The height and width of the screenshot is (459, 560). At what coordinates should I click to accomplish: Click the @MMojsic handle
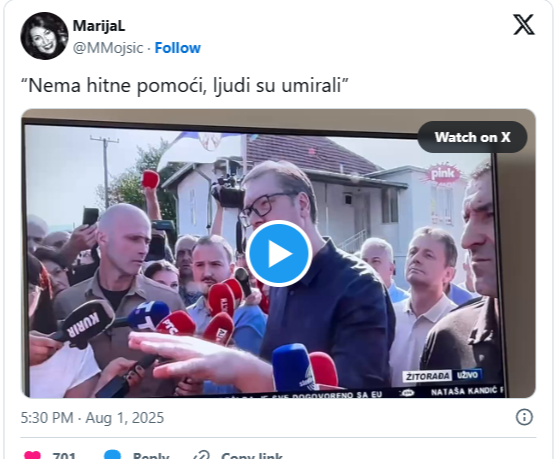pyautogui.click(x=108, y=48)
